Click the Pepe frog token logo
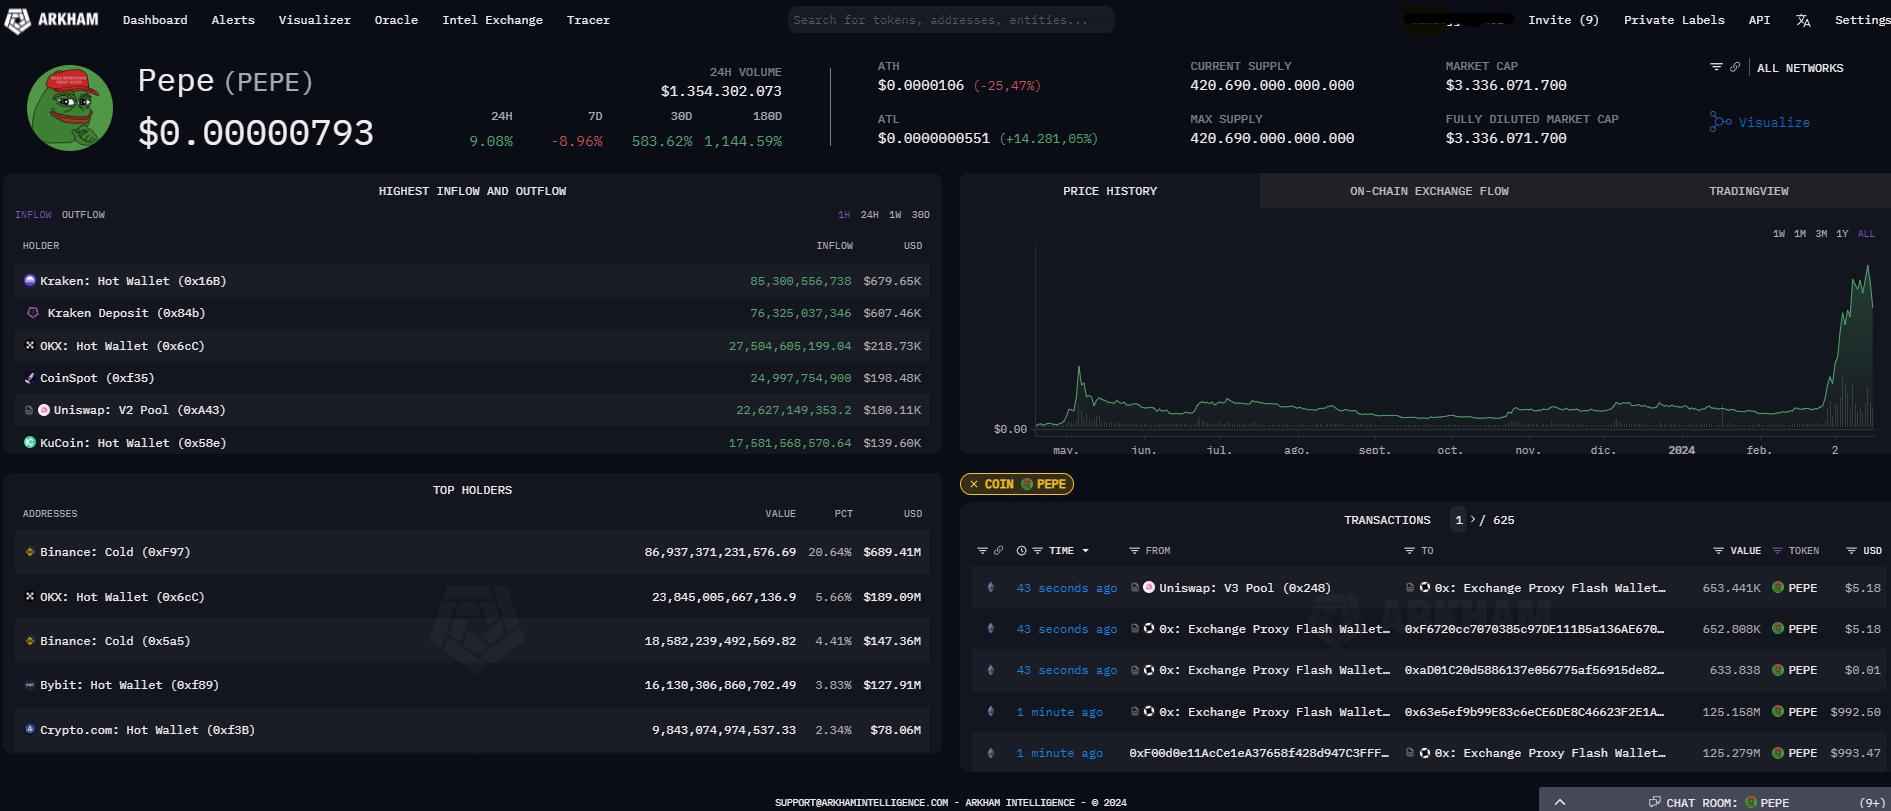 click(70, 108)
